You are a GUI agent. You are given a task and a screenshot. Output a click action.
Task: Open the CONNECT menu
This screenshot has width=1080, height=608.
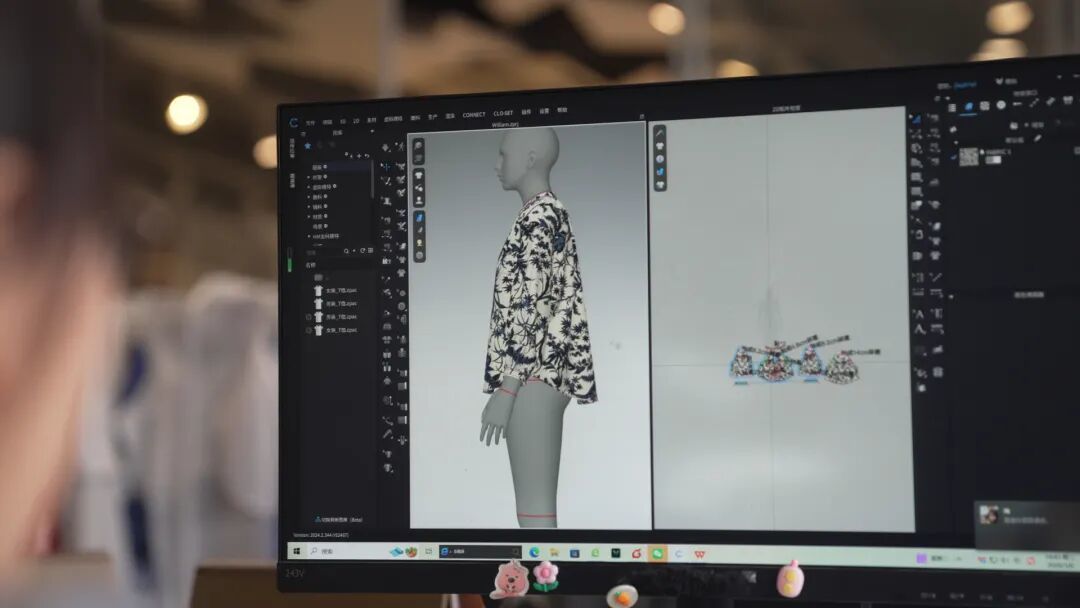click(474, 115)
